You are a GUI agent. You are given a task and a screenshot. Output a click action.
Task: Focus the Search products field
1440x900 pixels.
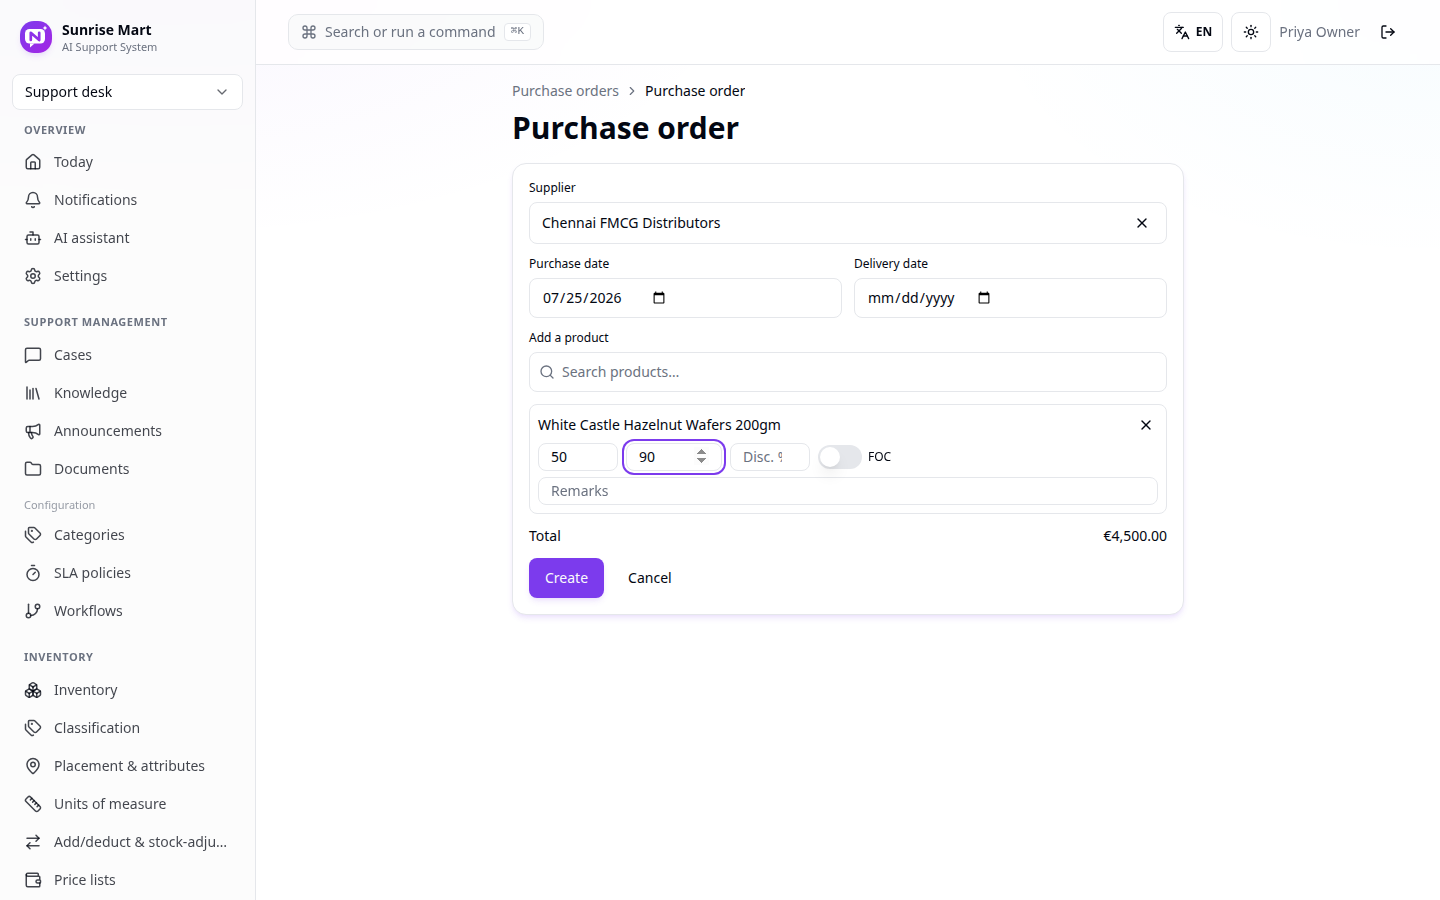click(x=848, y=372)
